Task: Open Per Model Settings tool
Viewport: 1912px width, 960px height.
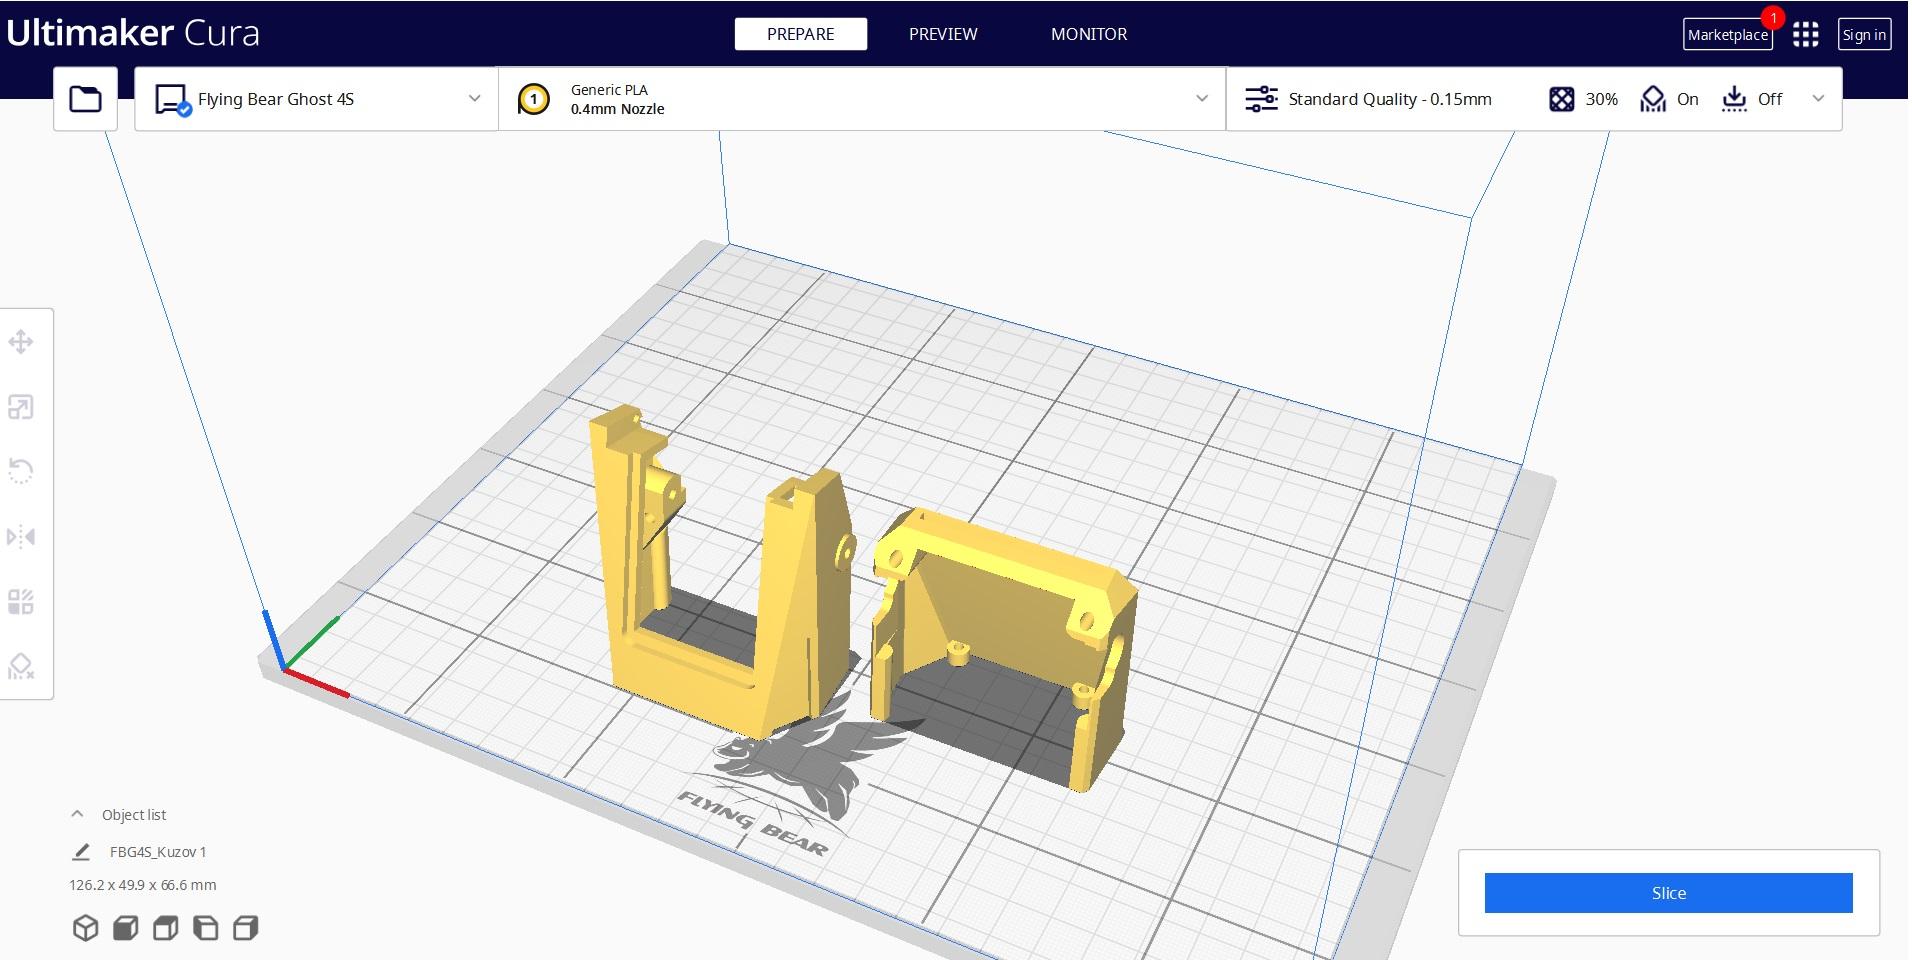Action: click(21, 602)
